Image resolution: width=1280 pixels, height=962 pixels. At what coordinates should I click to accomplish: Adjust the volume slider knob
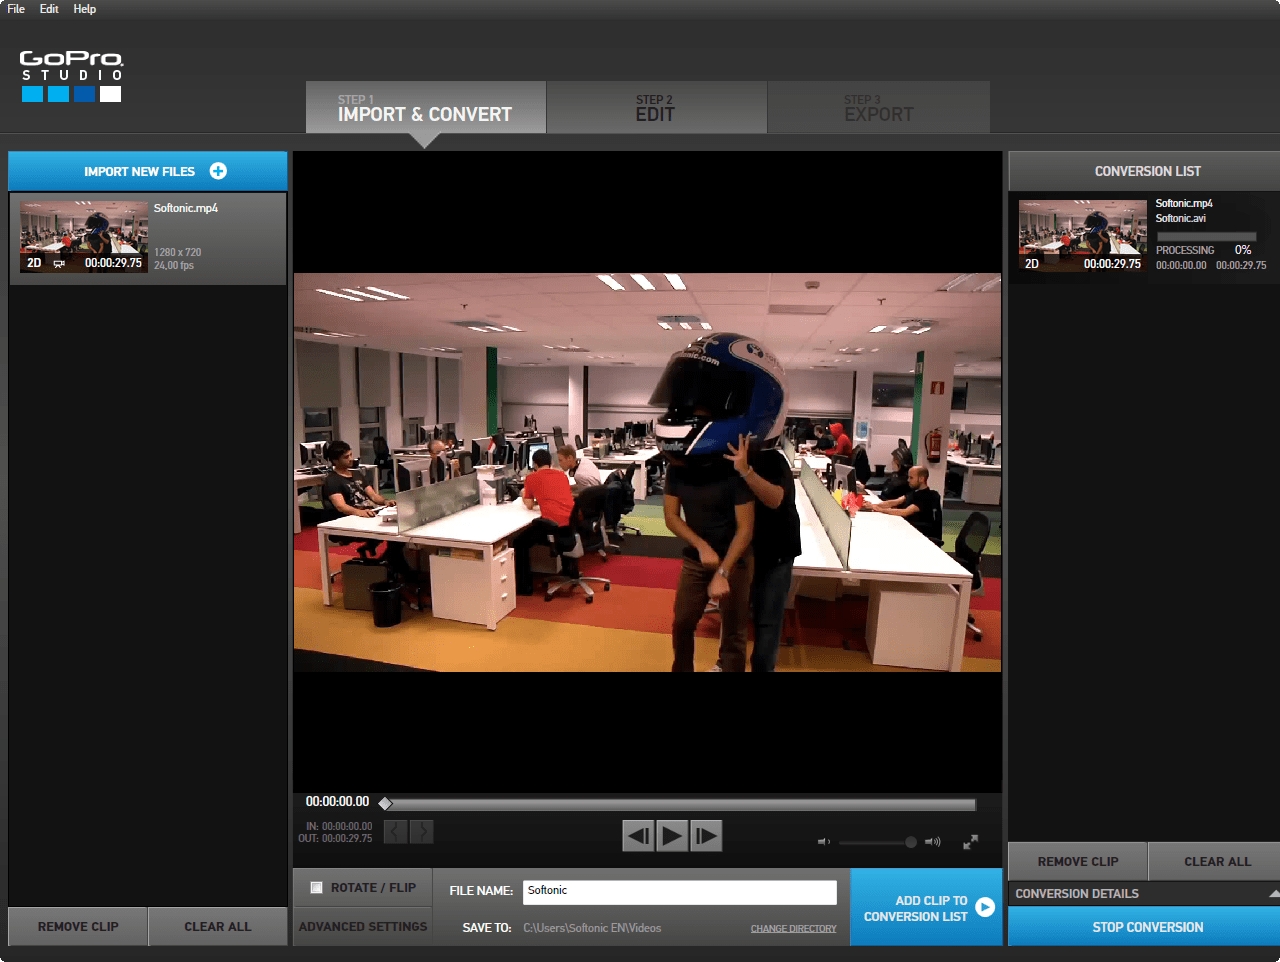pyautogui.click(x=911, y=842)
